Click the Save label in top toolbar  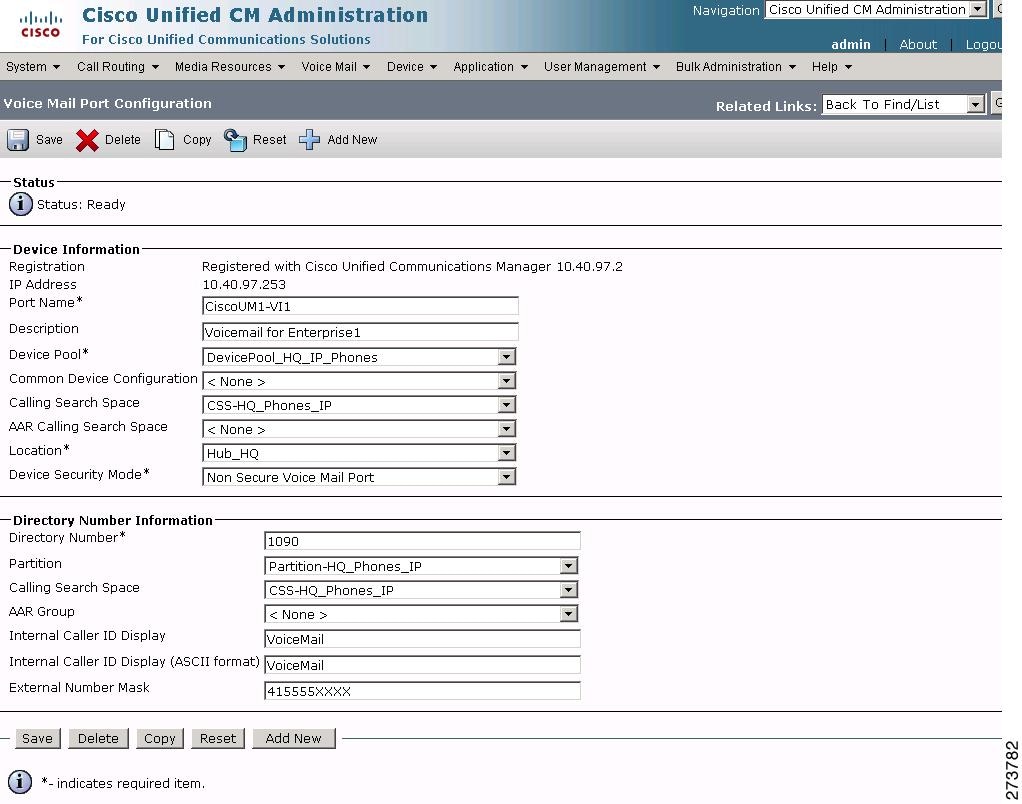click(50, 139)
